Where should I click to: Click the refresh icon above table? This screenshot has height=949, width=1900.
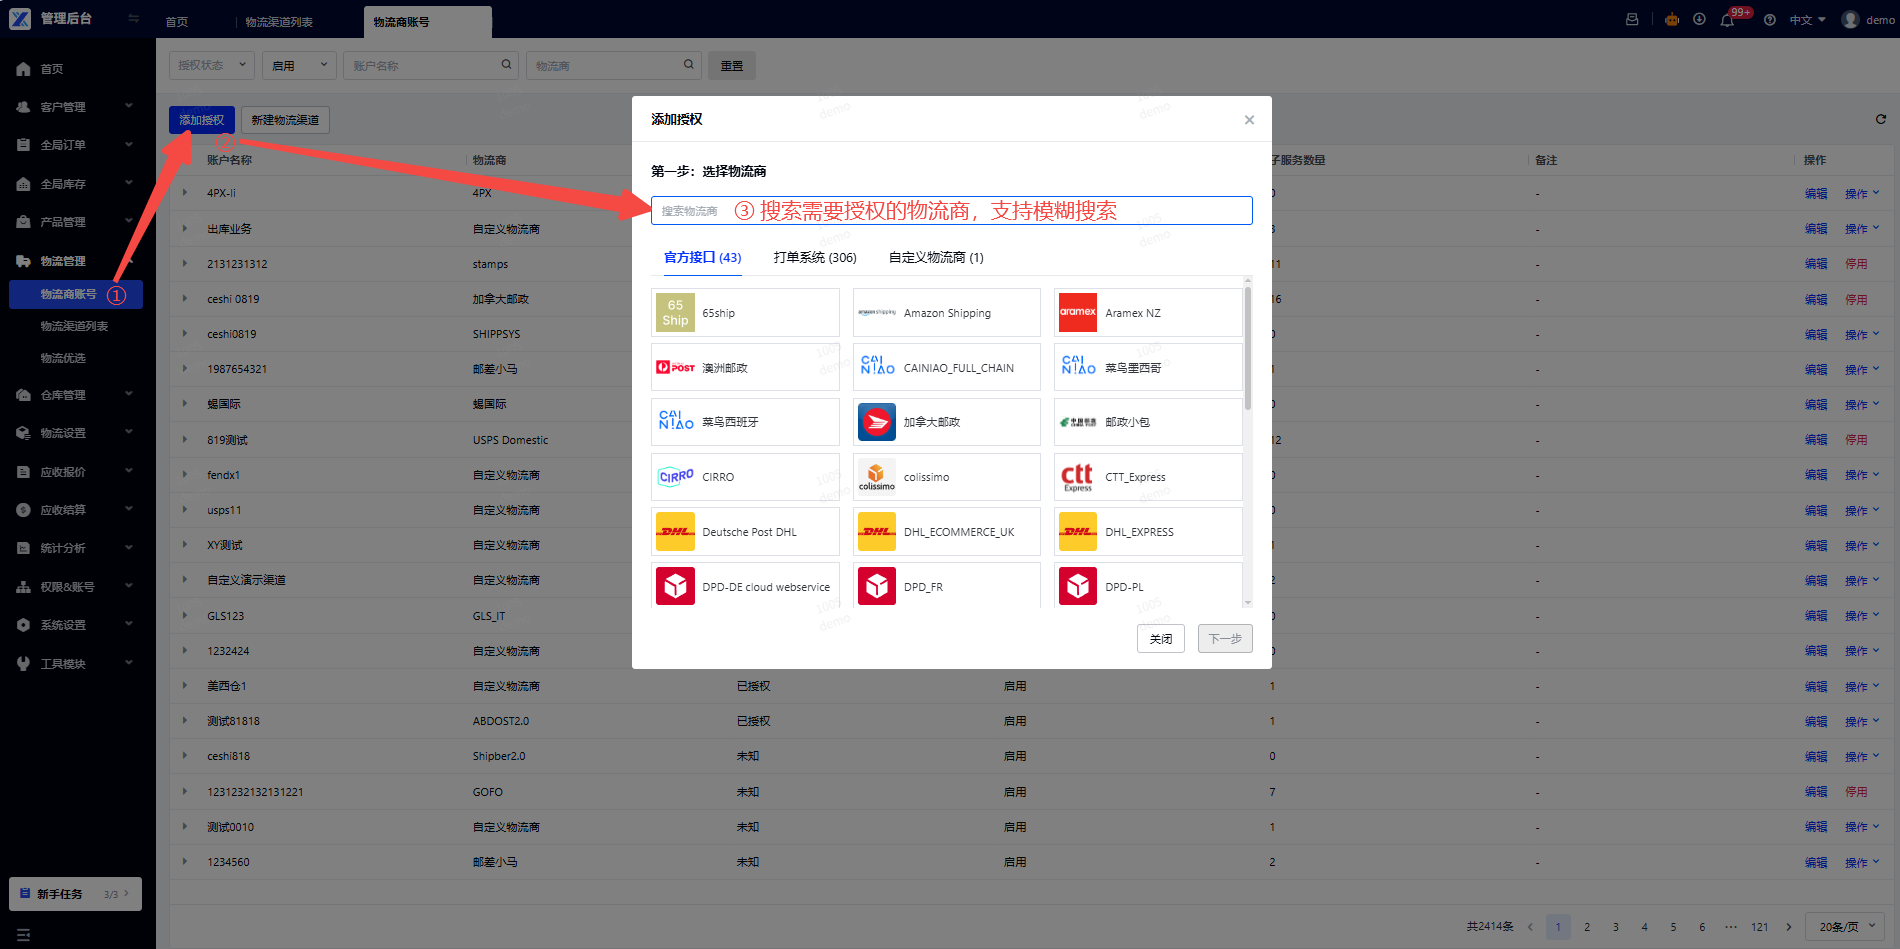[x=1881, y=119]
